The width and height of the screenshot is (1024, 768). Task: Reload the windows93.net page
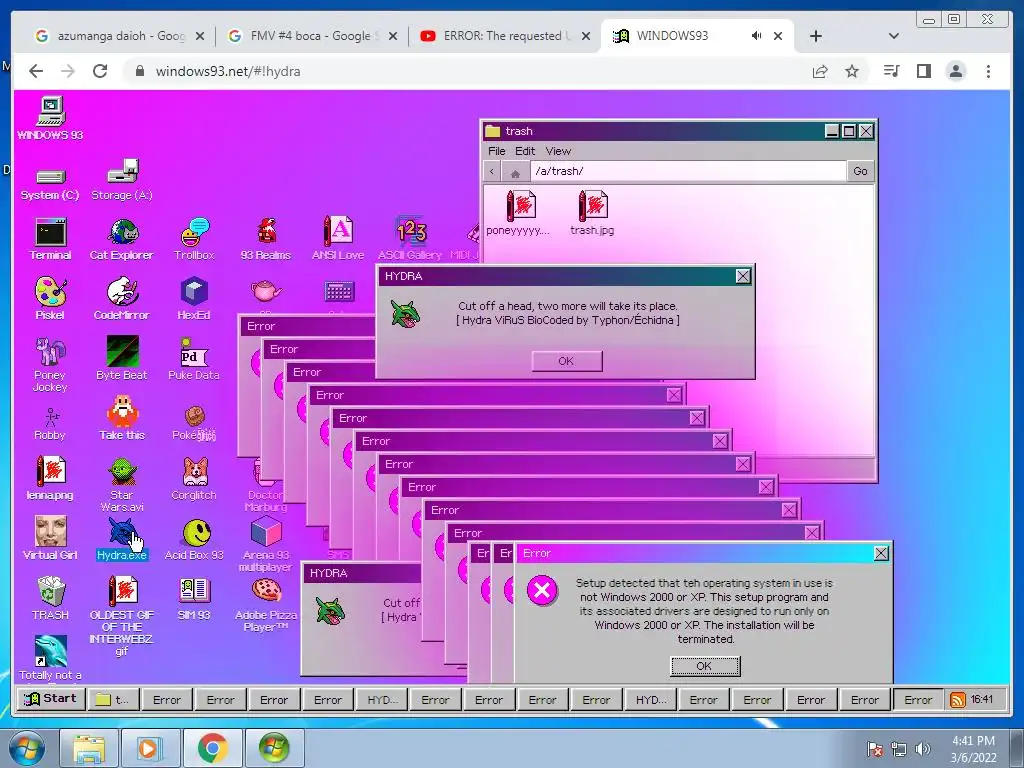tap(100, 71)
